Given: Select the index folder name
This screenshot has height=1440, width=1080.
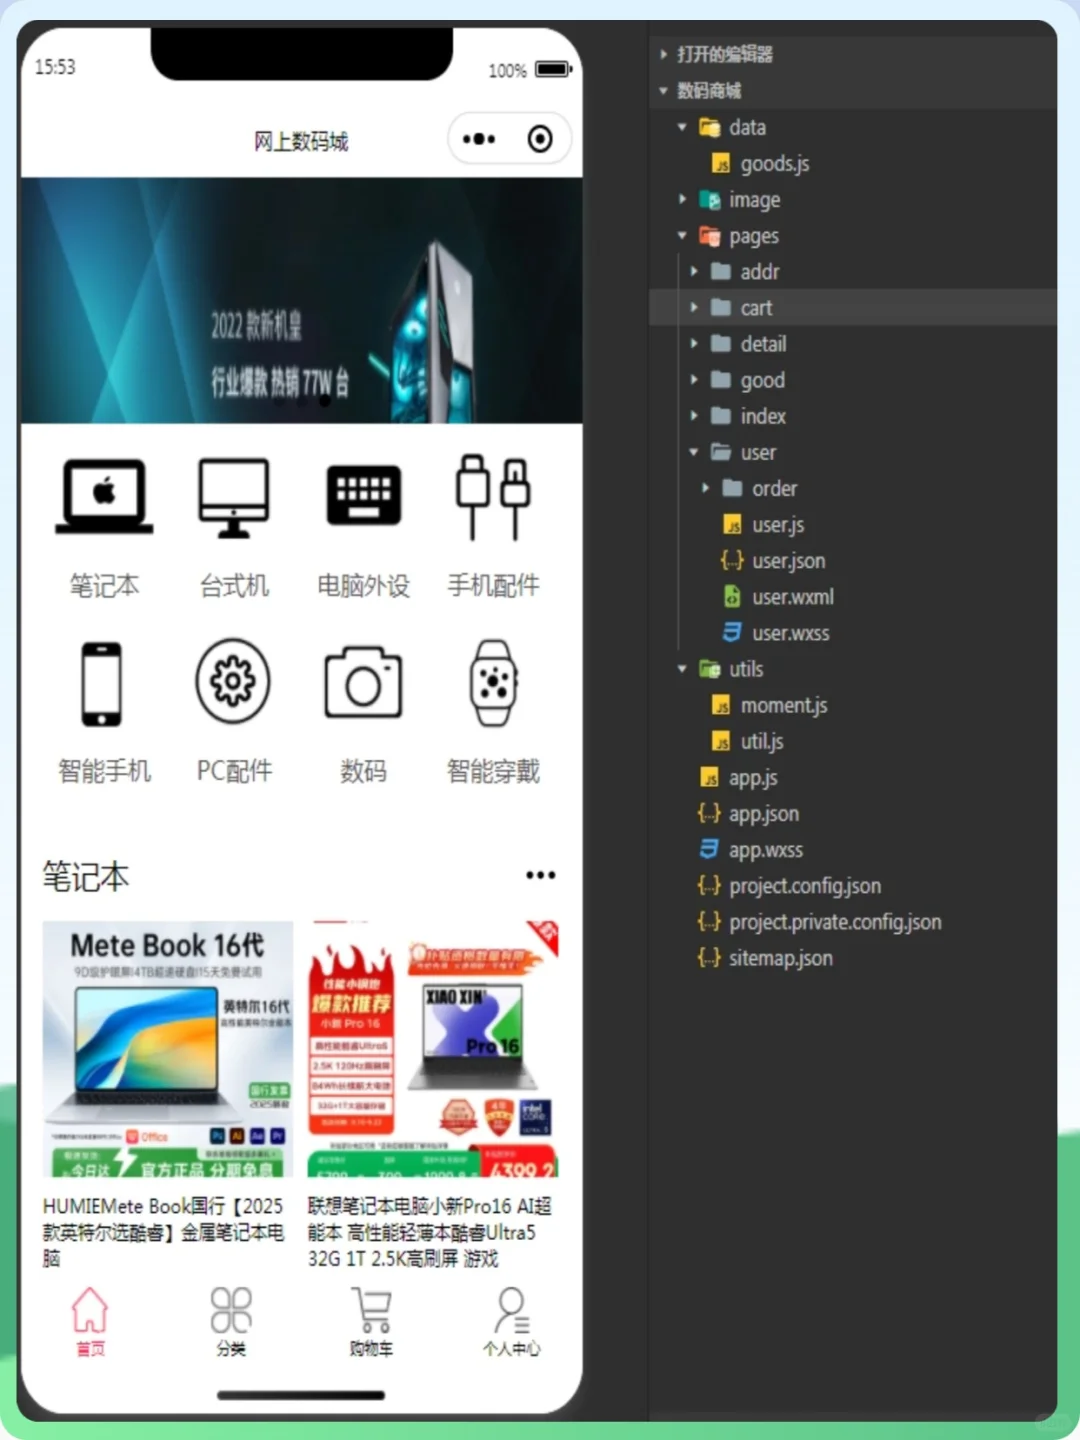Looking at the screenshot, I should pos(763,415).
